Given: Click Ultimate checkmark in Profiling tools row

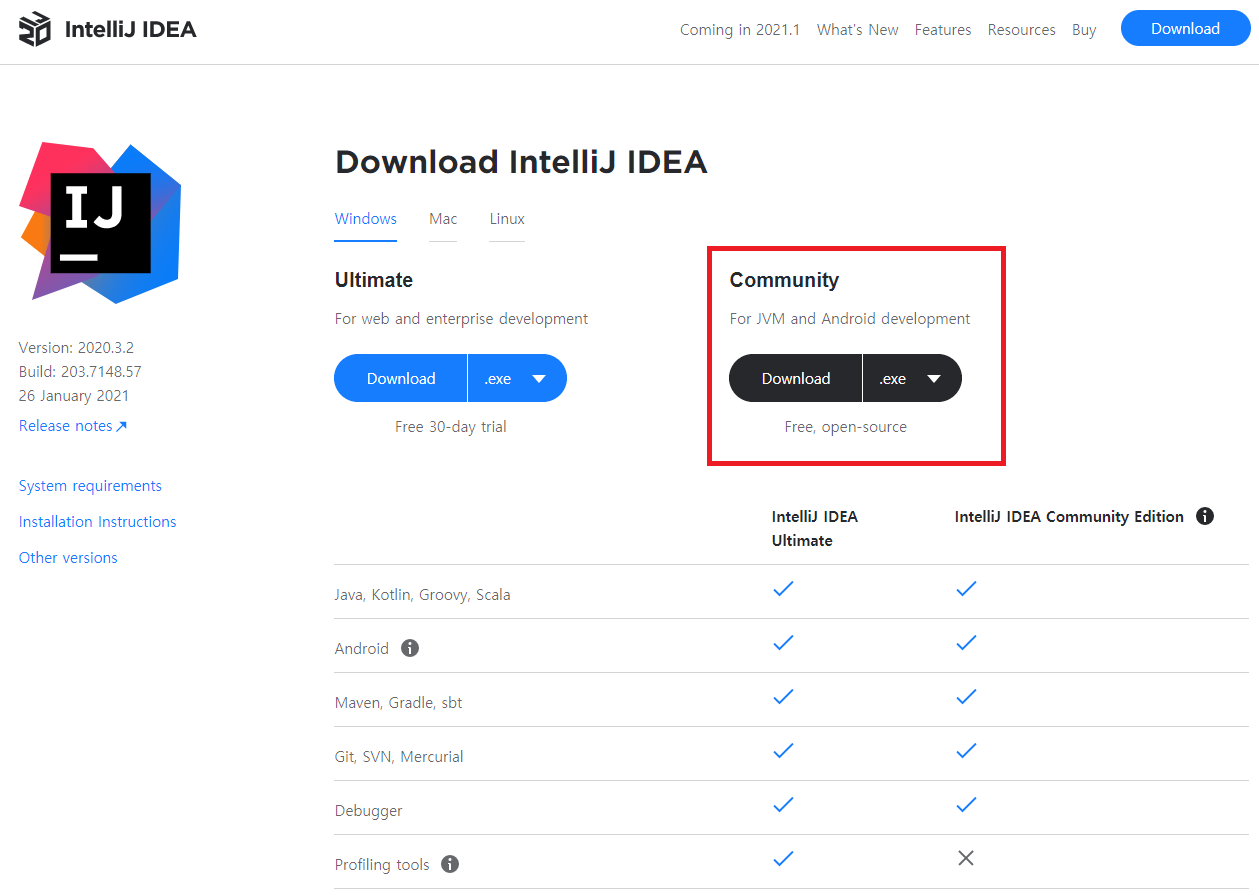Looking at the screenshot, I should (x=784, y=859).
